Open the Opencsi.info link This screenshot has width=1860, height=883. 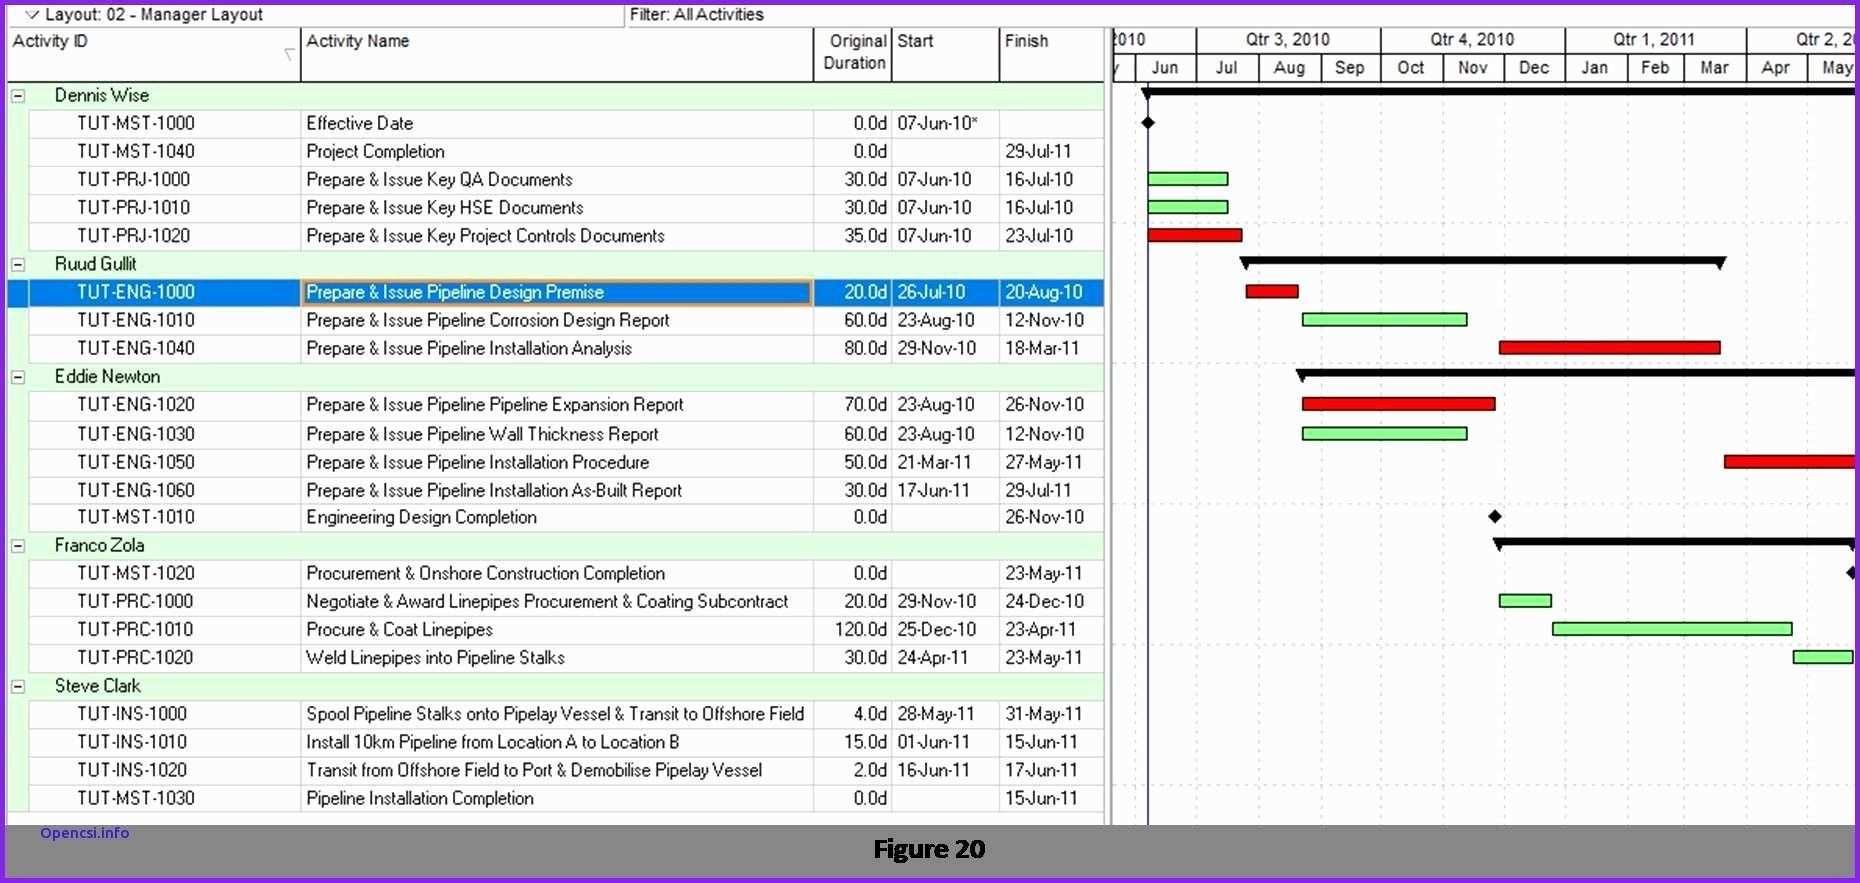coord(85,833)
